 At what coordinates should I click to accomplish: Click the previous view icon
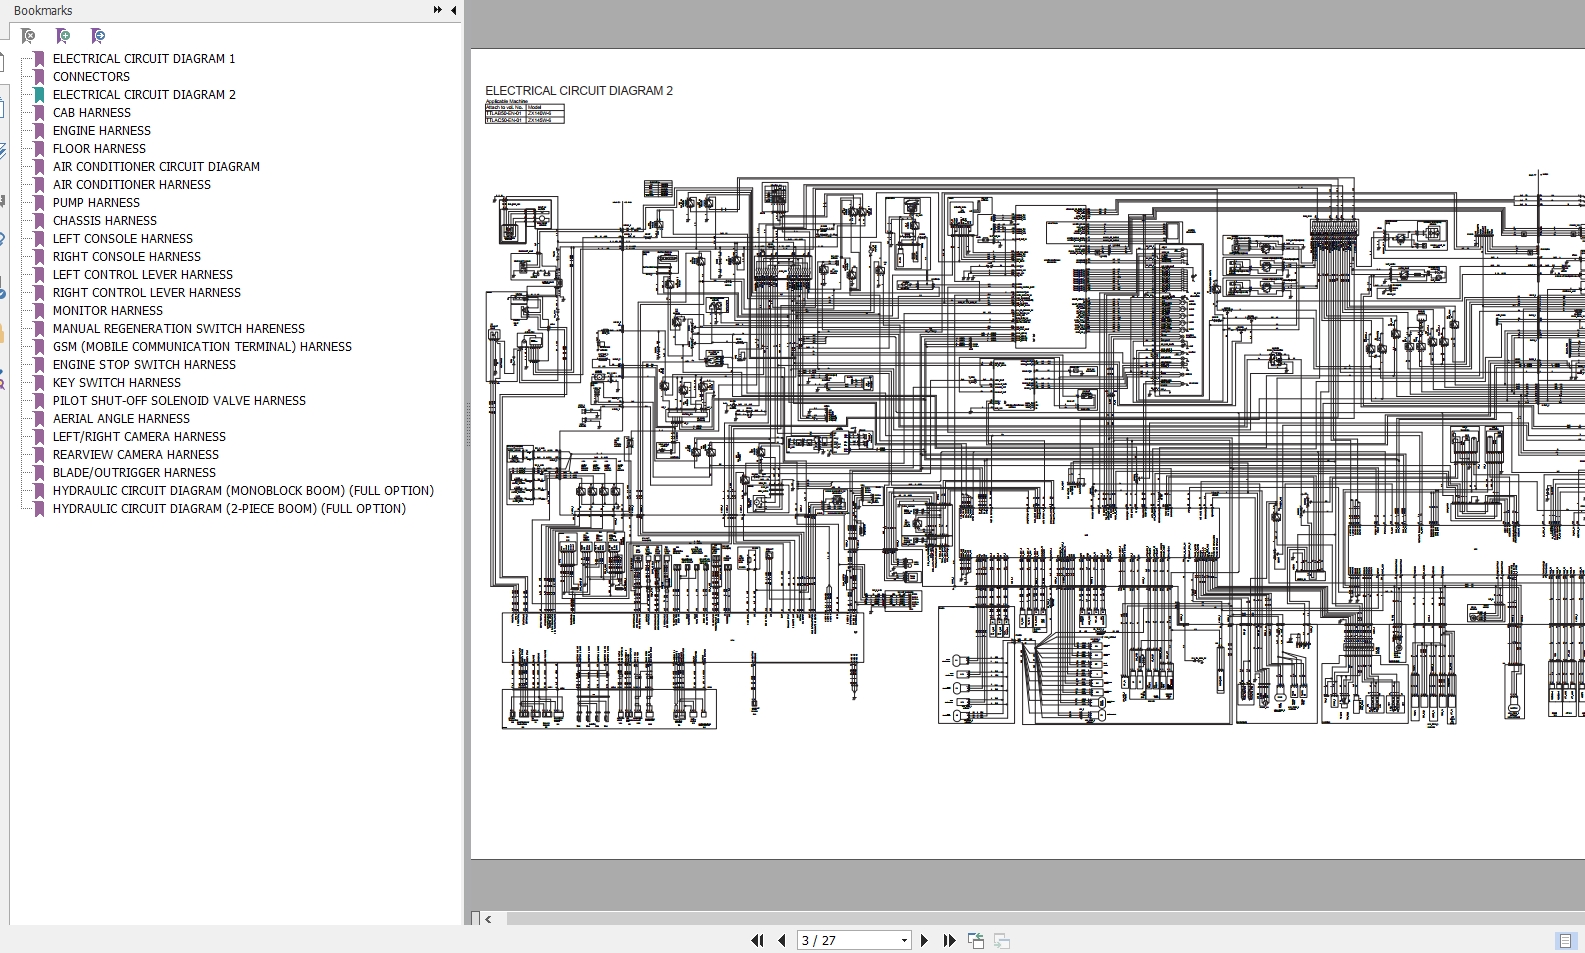976,940
